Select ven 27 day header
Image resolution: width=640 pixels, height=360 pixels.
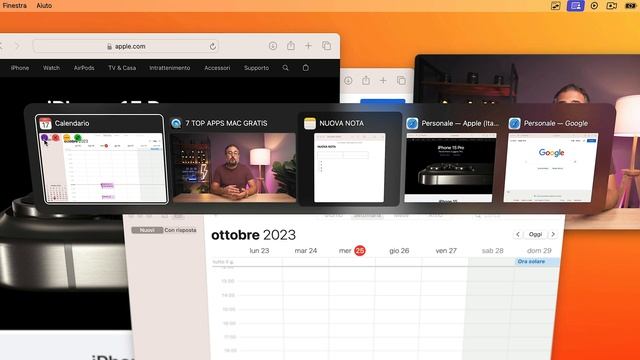(x=446, y=251)
